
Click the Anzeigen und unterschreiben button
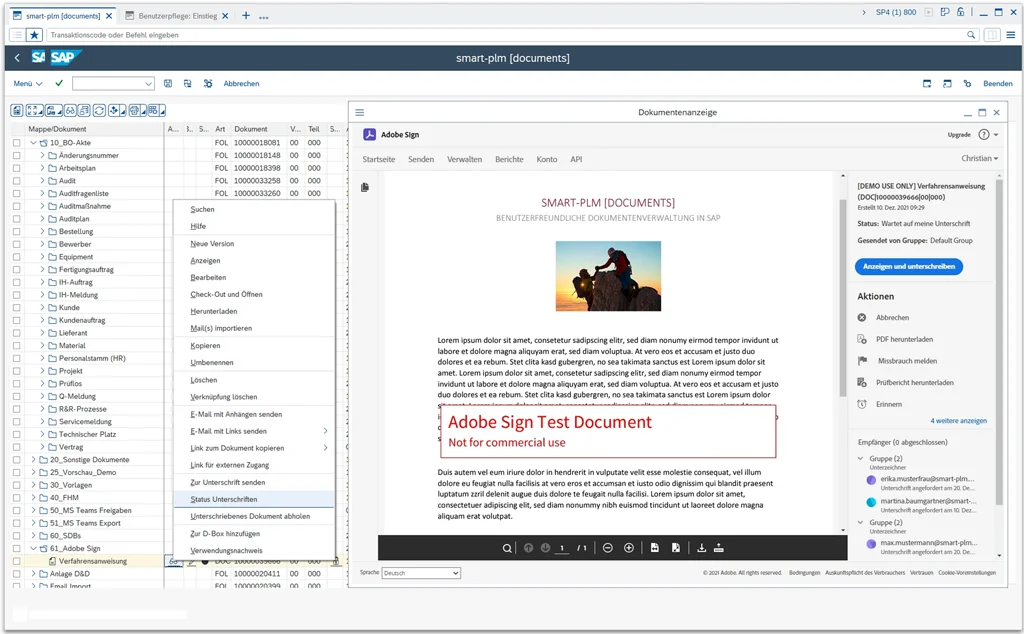[908, 266]
